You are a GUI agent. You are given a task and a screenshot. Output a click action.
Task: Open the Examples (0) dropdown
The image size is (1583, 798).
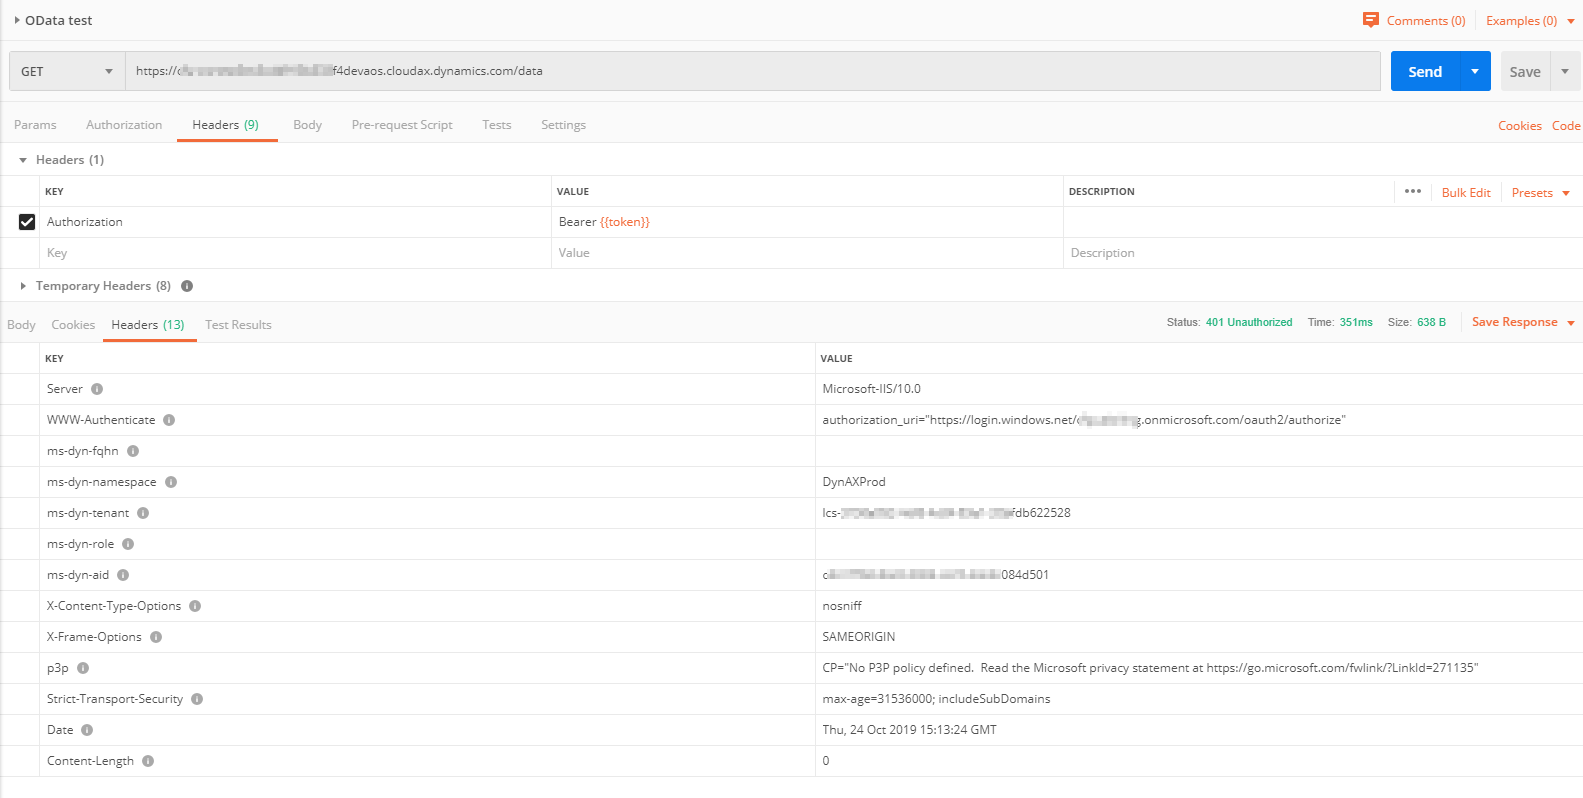point(1530,20)
